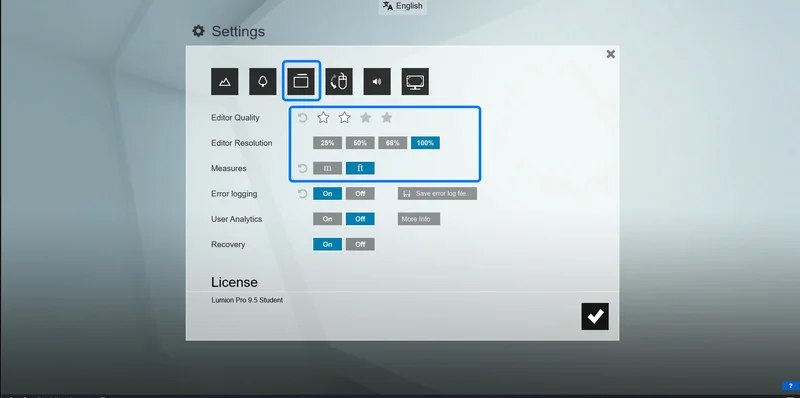The image size is (800, 398).
Task: Open help via blue question mark
Action: (x=791, y=386)
